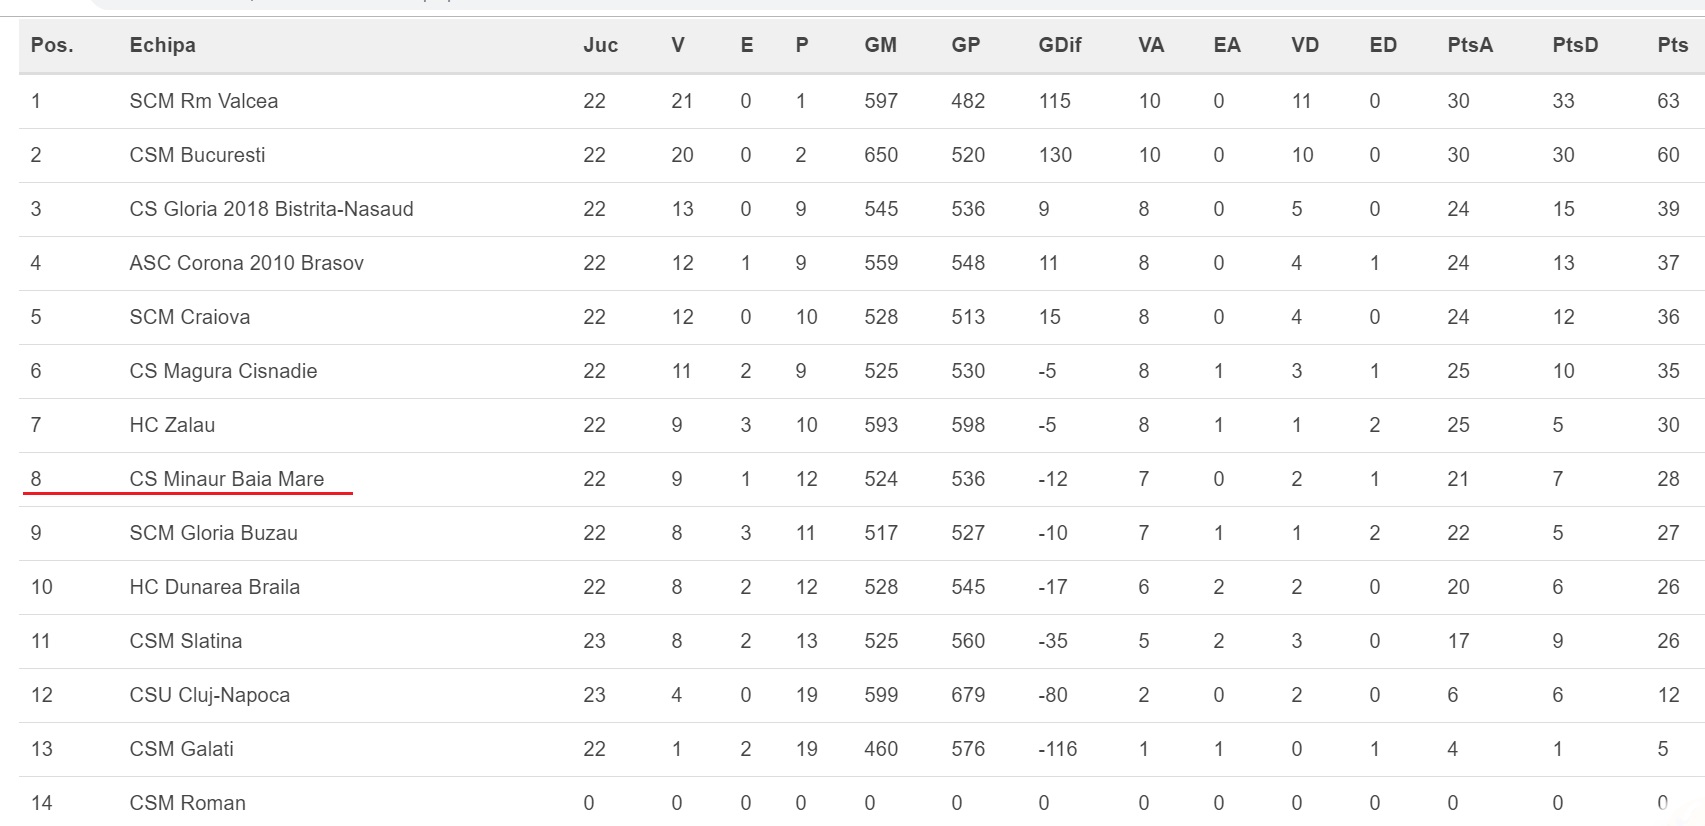1705x826 pixels.
Task: Select the Pos. column header
Action: tap(52, 45)
